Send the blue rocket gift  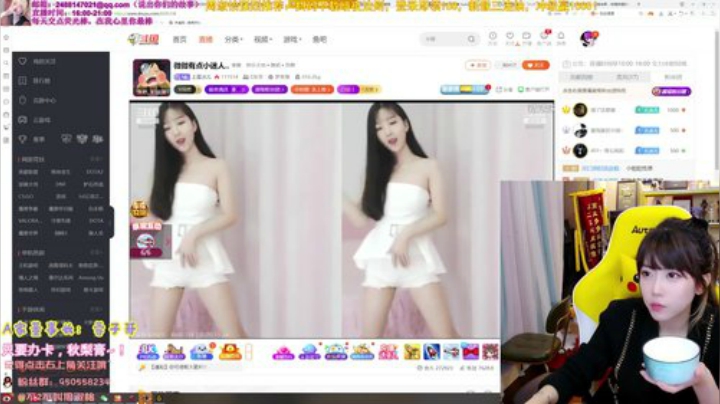[432, 352]
